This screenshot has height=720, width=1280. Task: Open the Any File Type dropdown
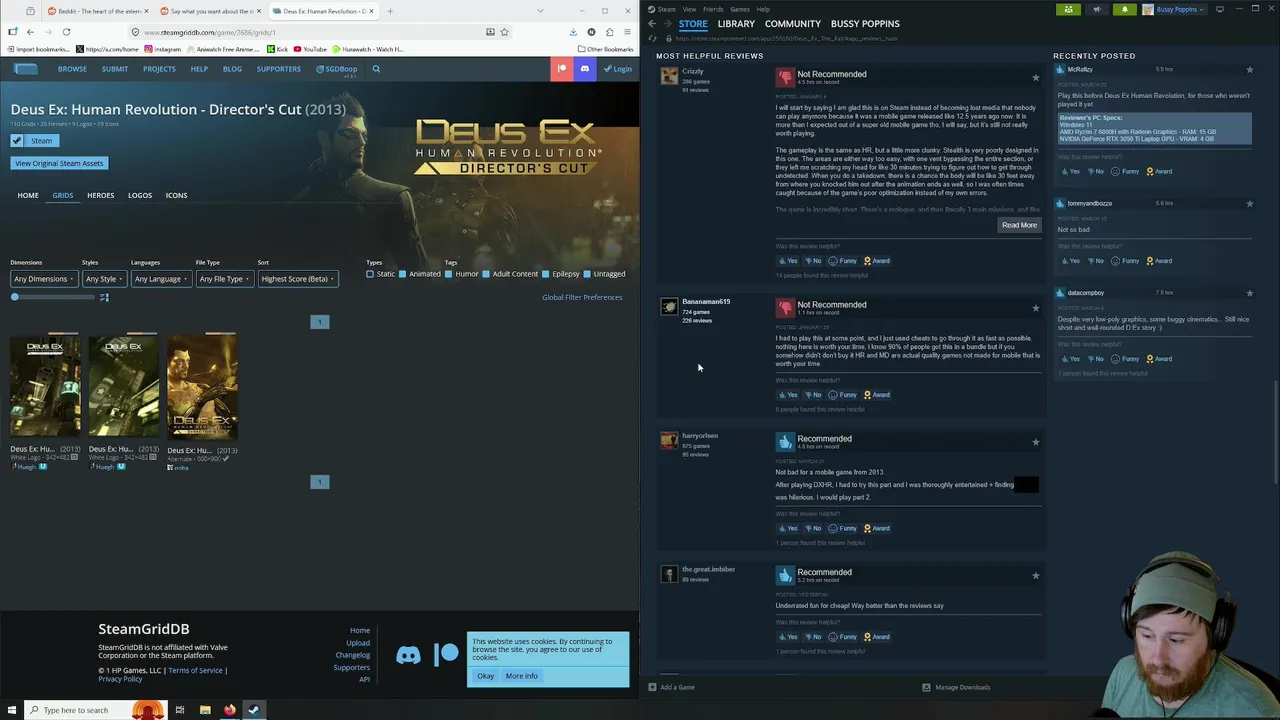224,279
